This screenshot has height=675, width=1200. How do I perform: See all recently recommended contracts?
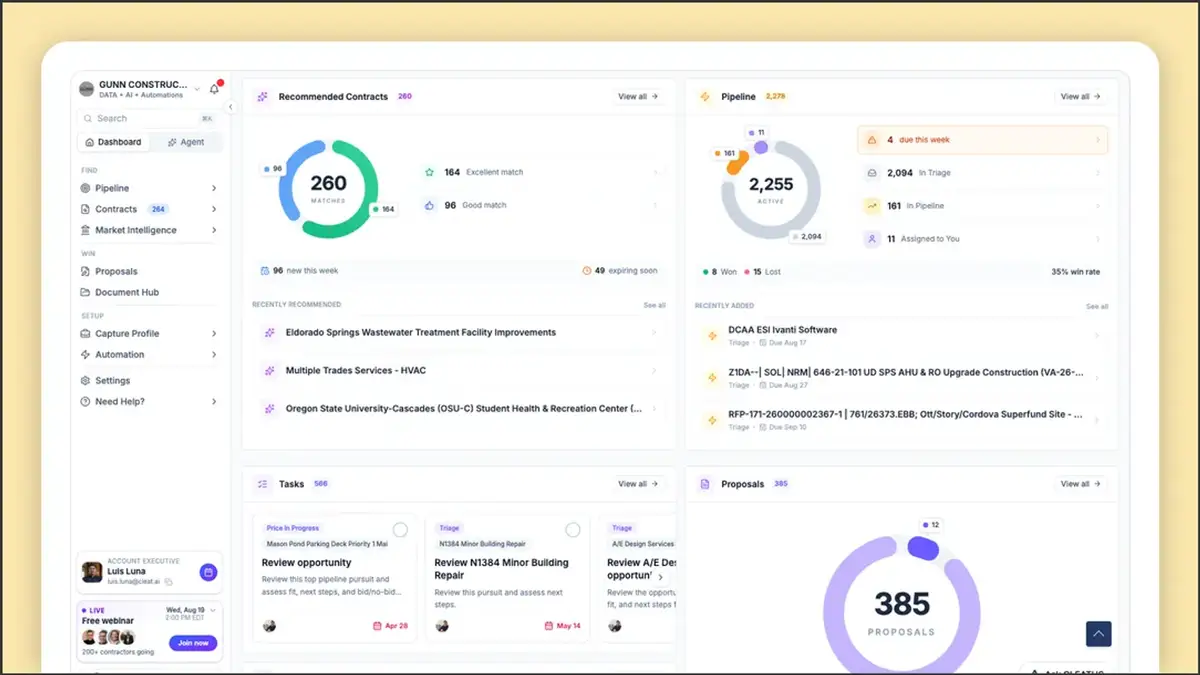(655, 305)
